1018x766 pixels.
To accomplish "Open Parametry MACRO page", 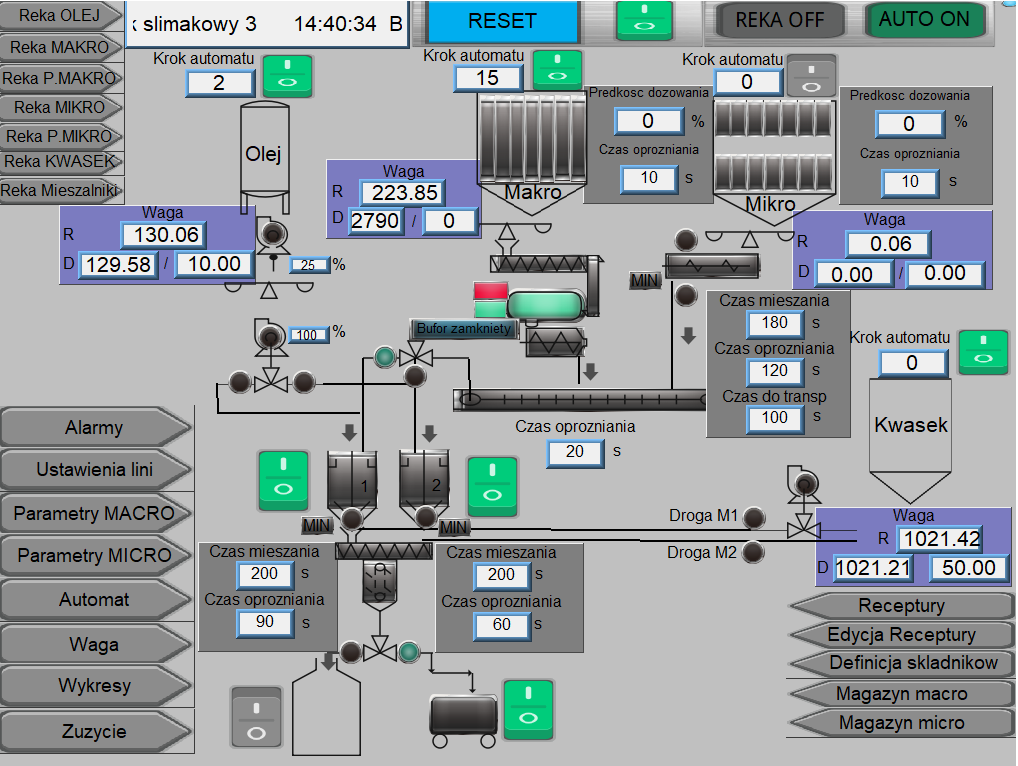I will click(95, 513).
